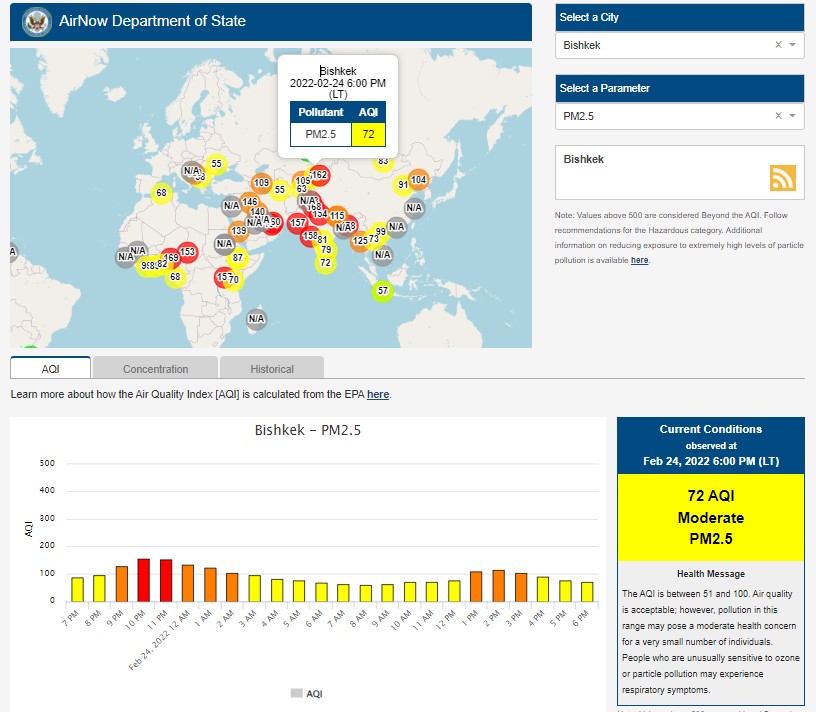The width and height of the screenshot is (816, 712).
Task: Expand the Select a Parameter dropdown arrow
Action: 793,116
